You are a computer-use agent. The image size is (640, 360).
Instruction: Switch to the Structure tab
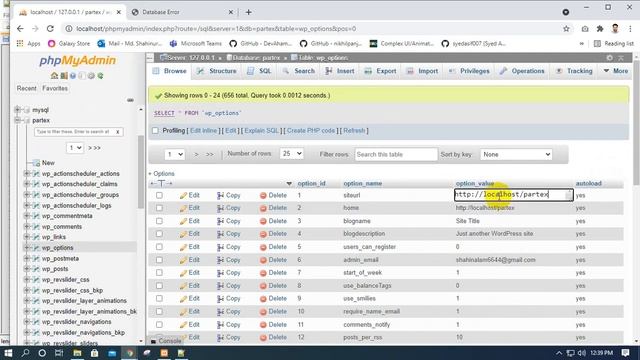(216, 71)
